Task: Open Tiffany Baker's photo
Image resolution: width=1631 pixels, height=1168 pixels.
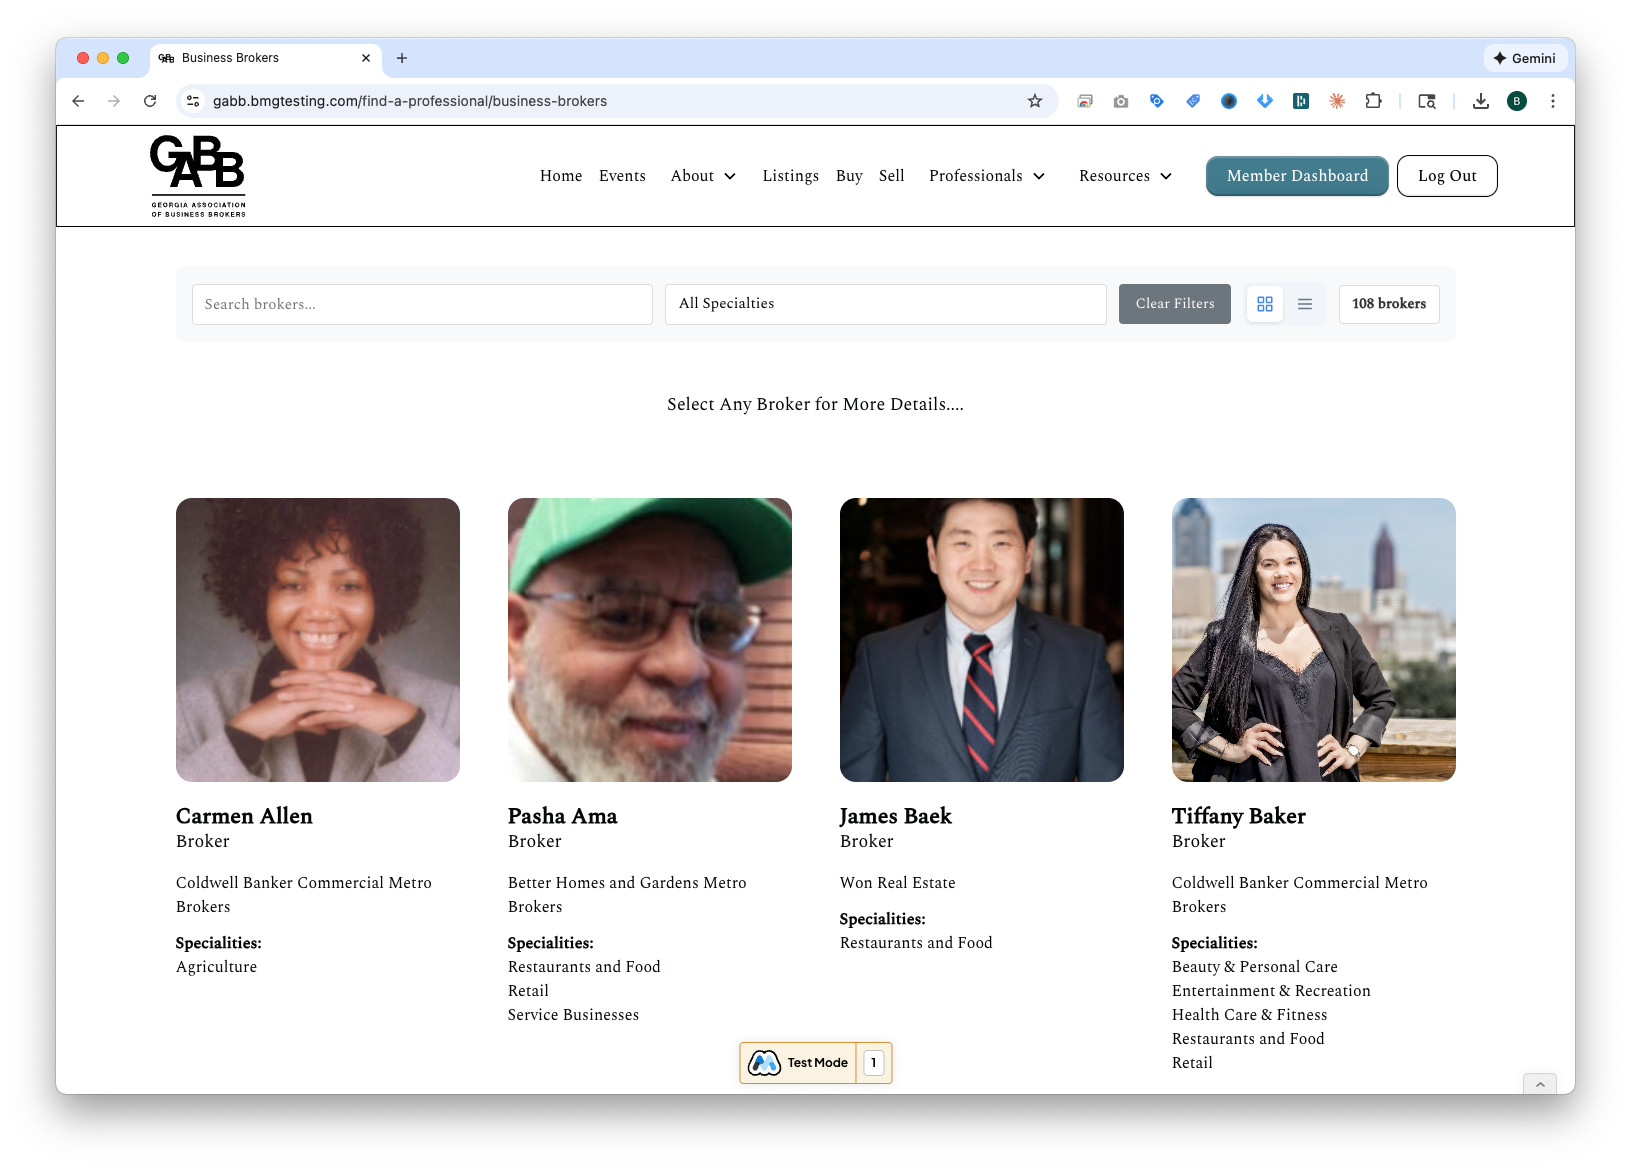Action: coord(1314,640)
